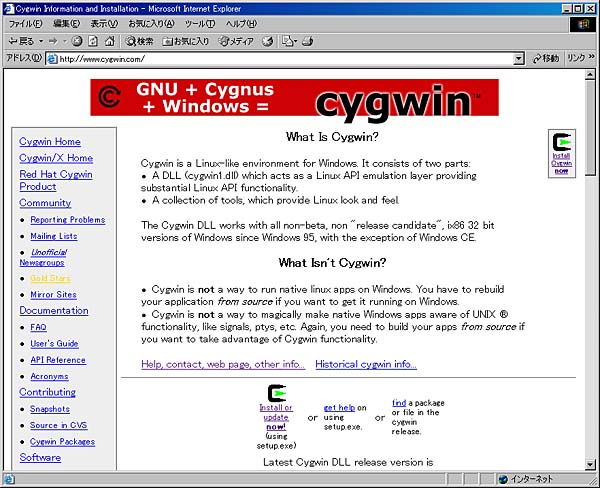Screen dimensions: 600x488
Task: Open the Acronyms link
Action: (49, 377)
